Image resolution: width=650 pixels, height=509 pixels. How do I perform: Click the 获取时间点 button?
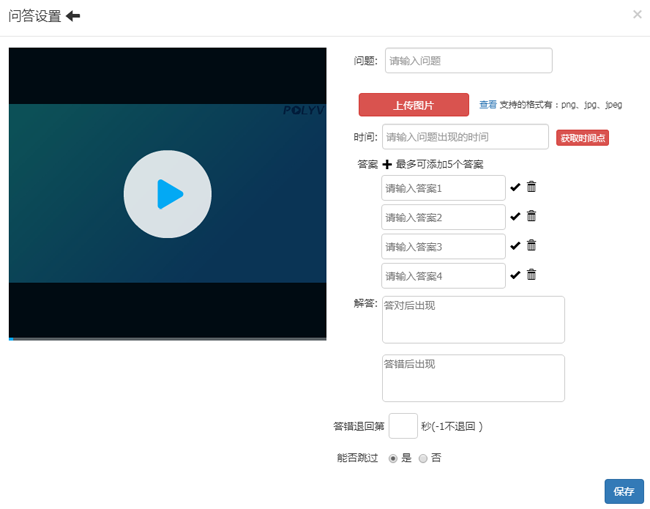[x=582, y=138]
